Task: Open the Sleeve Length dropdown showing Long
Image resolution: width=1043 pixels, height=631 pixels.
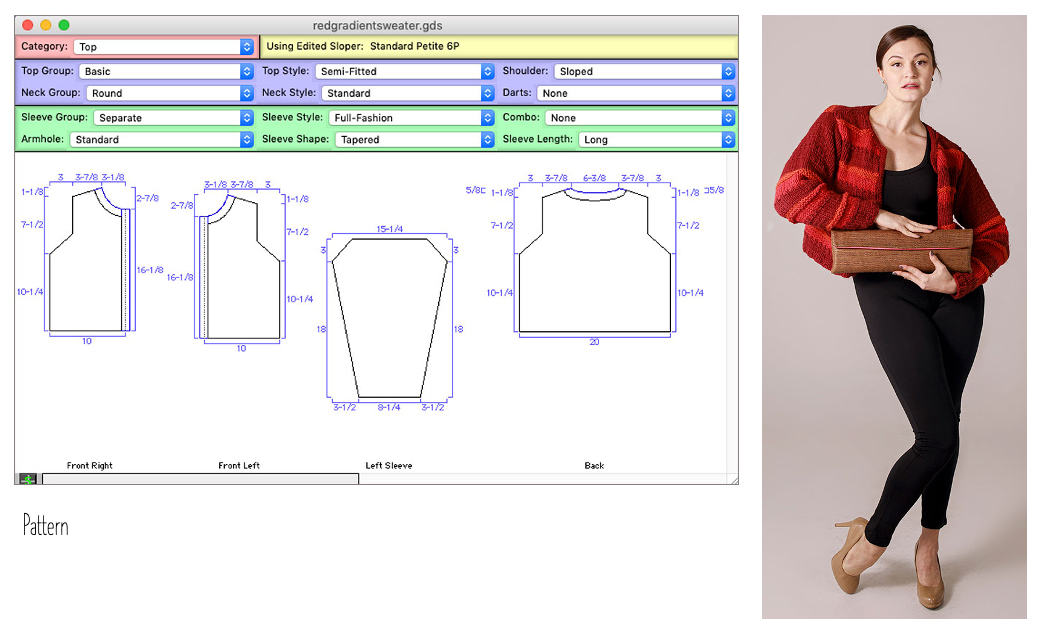Action: 657,140
